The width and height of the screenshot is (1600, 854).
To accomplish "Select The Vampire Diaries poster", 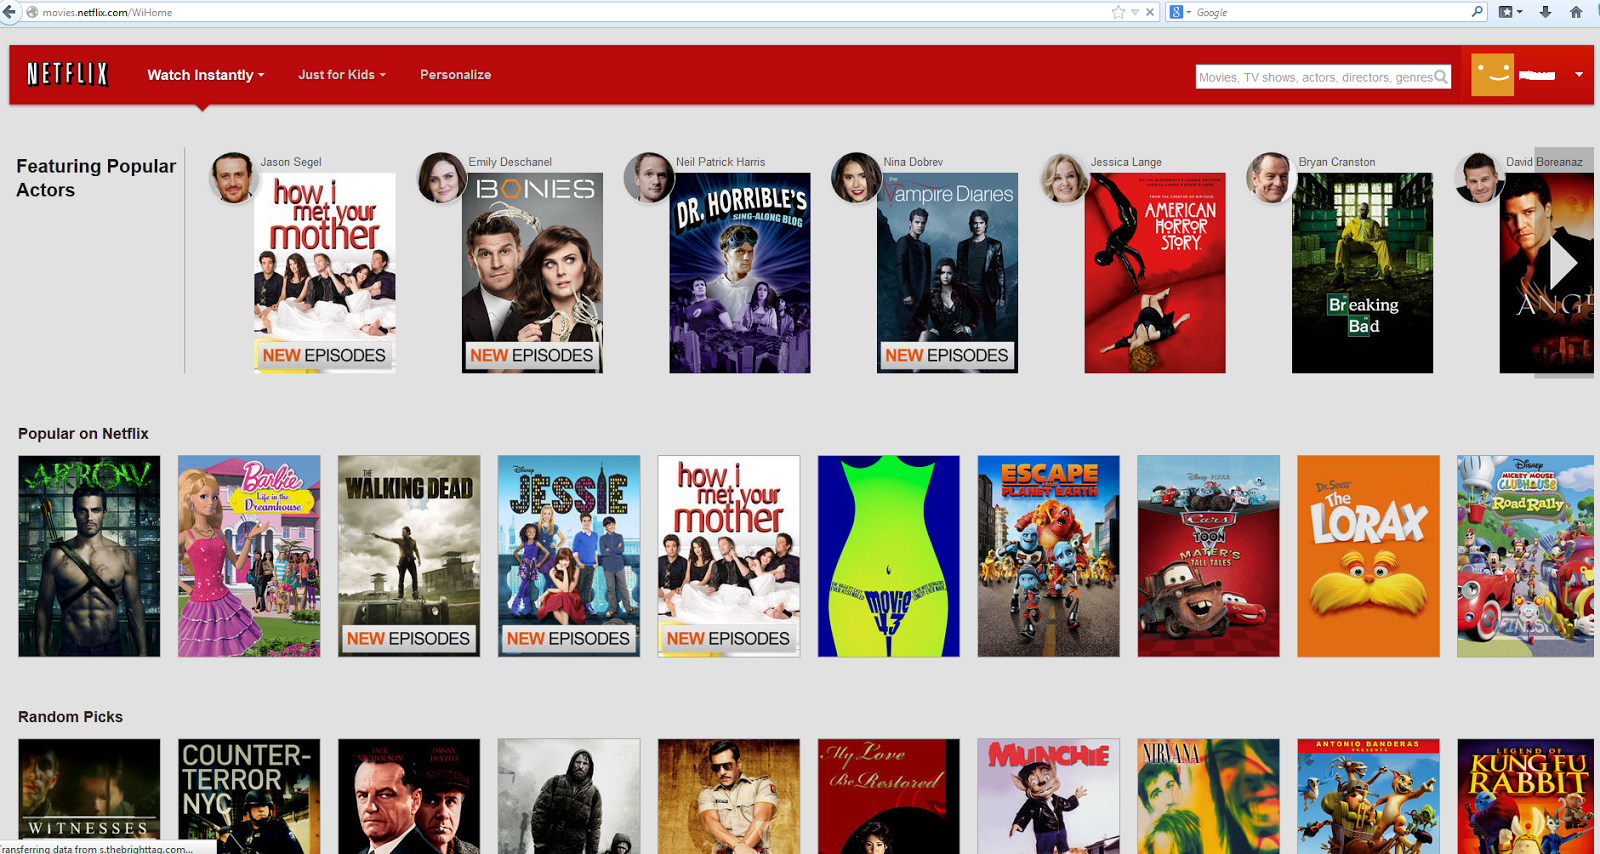I will (947, 273).
